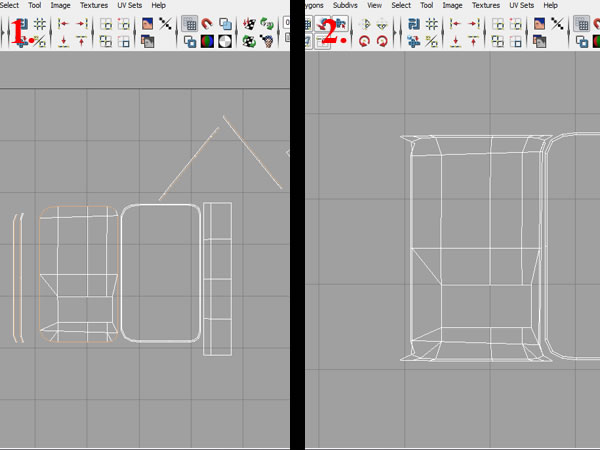Remove selected from isolate set, left editor
The height and width of the screenshot is (450, 600).
point(123,41)
